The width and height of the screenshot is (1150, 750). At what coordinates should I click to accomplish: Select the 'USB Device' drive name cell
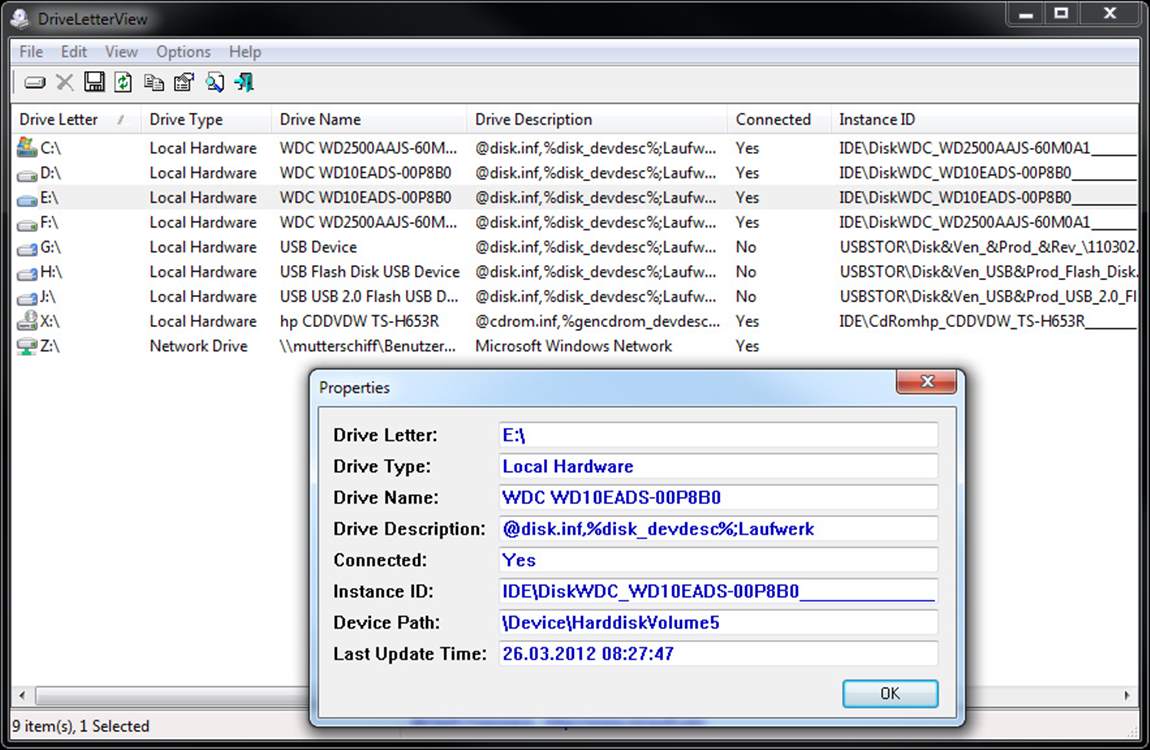click(318, 247)
